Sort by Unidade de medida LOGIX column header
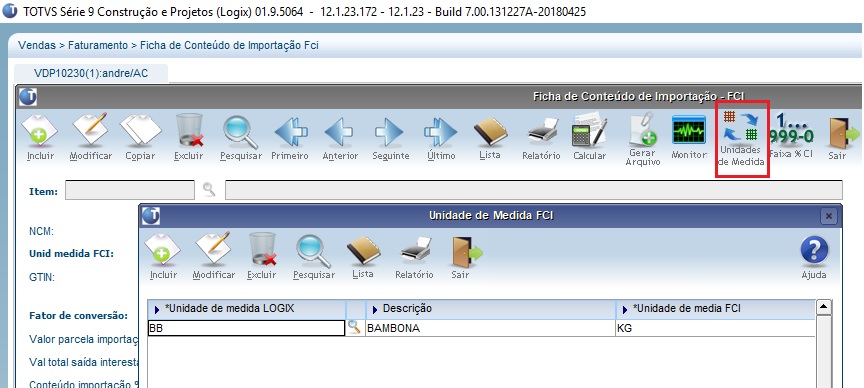Viewport: 864px width, 388px height. coord(247,309)
